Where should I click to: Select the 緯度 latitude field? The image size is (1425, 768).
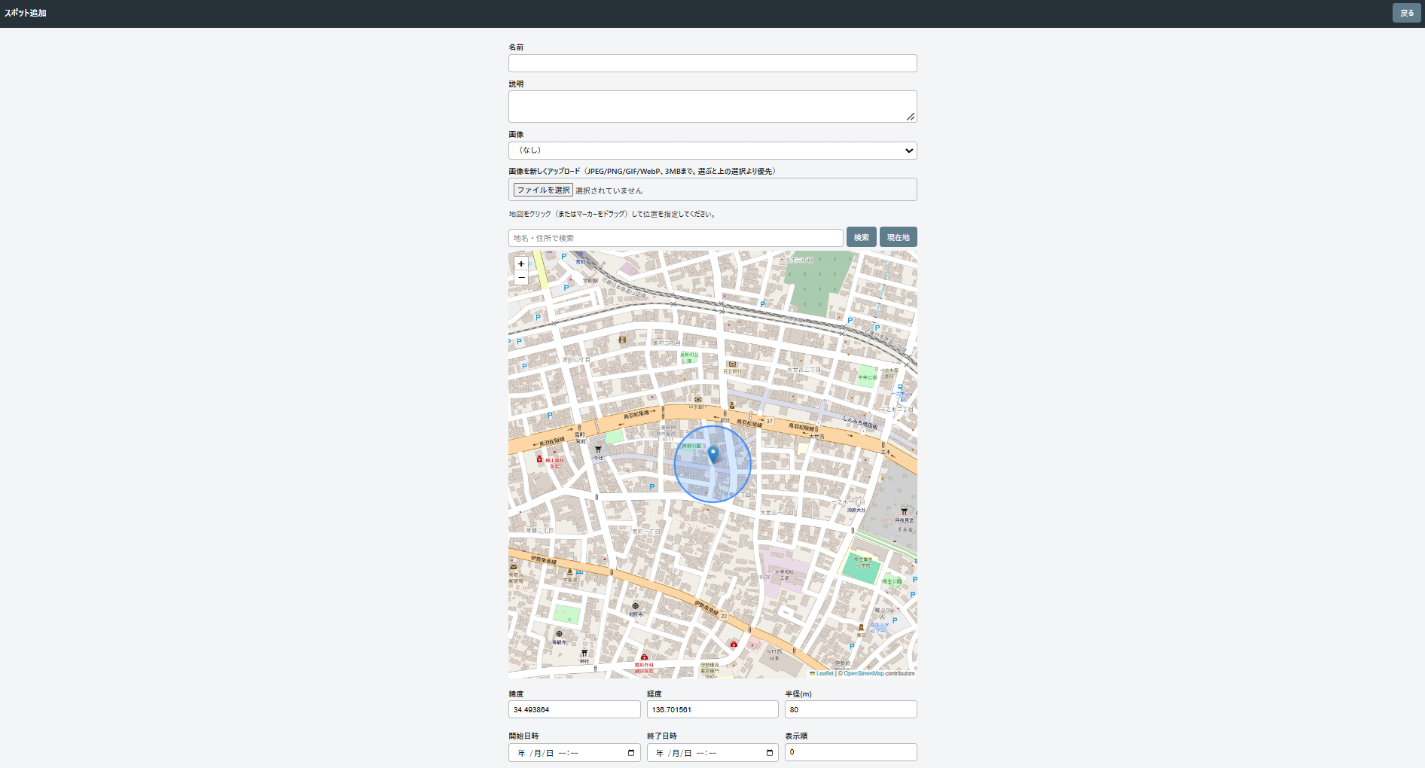[x=574, y=709]
